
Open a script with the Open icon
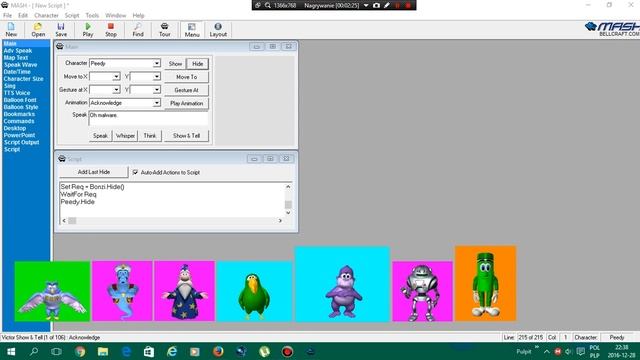point(38,30)
